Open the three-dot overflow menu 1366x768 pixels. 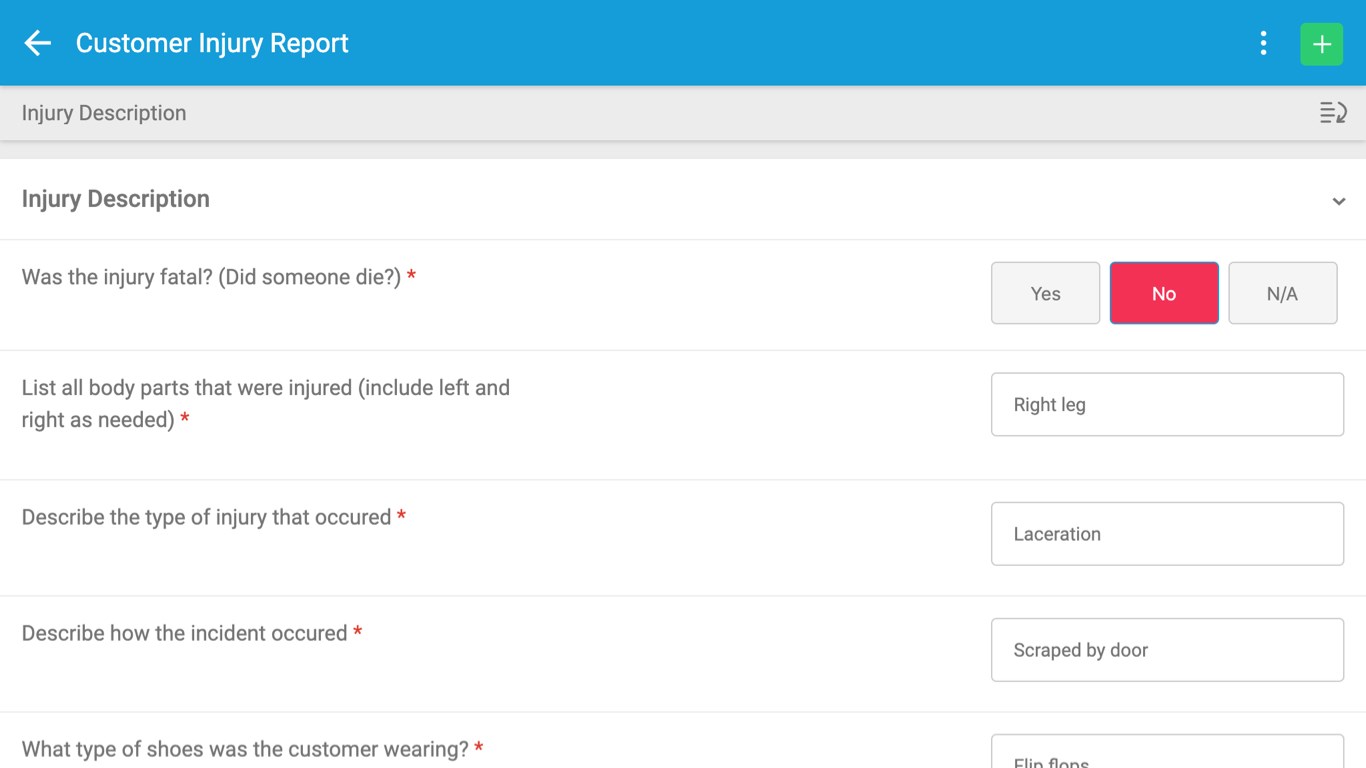pyautogui.click(x=1263, y=43)
